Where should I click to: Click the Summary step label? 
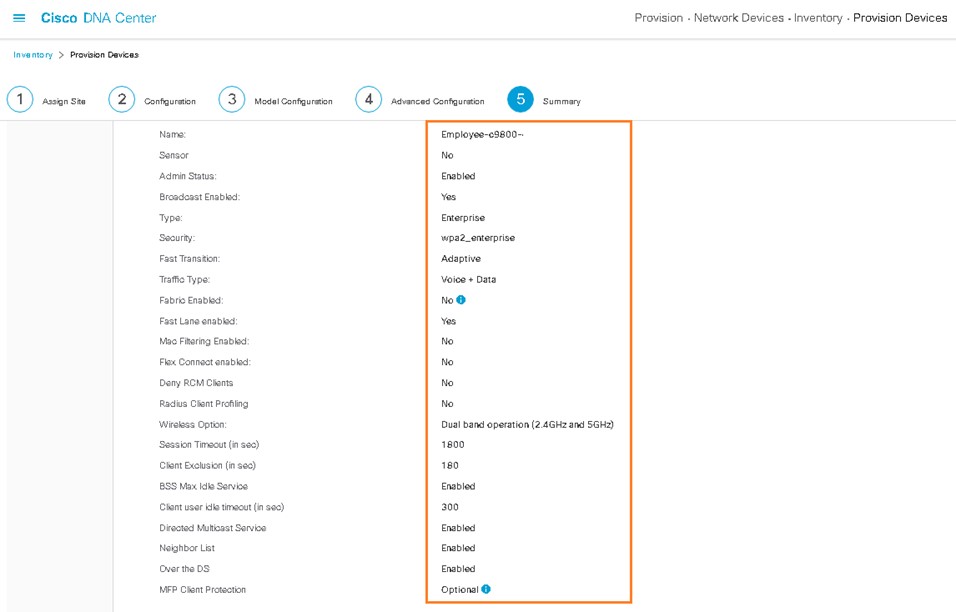[562, 101]
